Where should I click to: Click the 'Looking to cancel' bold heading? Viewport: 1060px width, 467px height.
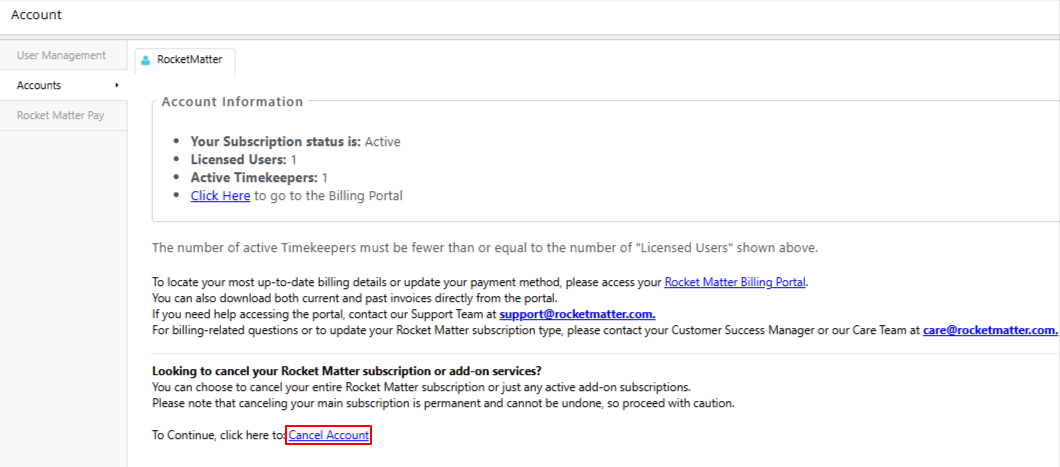pos(347,371)
